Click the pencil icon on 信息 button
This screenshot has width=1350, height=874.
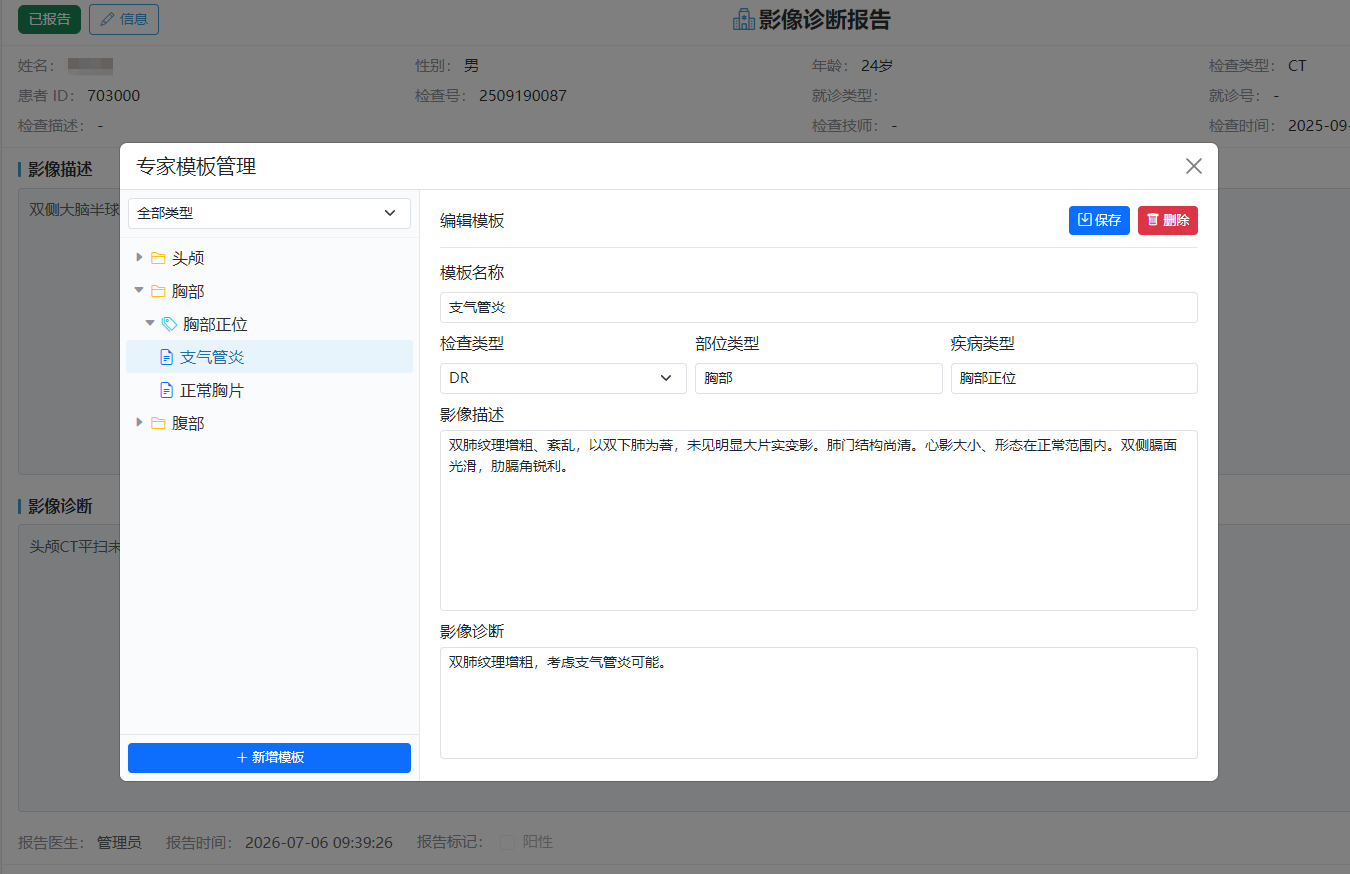point(107,19)
